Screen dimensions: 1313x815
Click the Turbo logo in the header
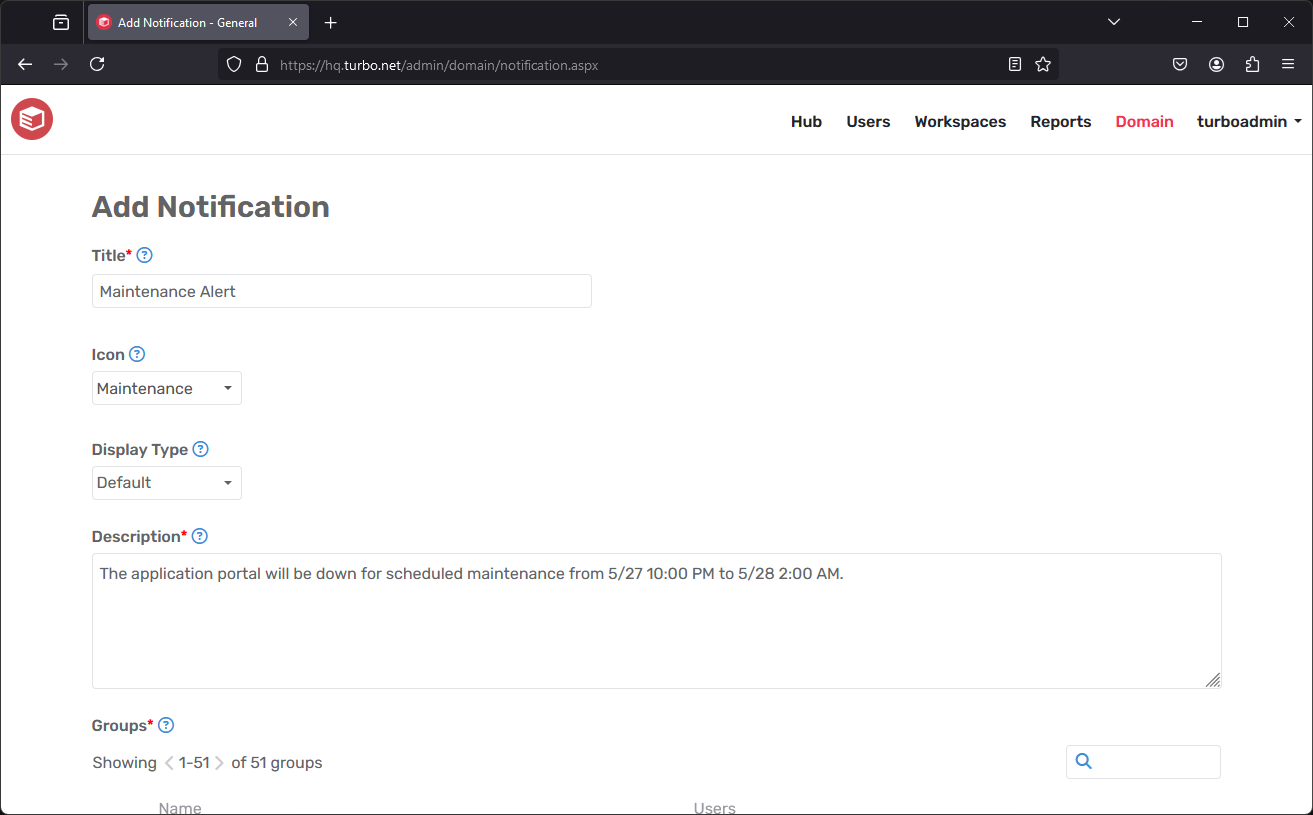click(x=31, y=119)
